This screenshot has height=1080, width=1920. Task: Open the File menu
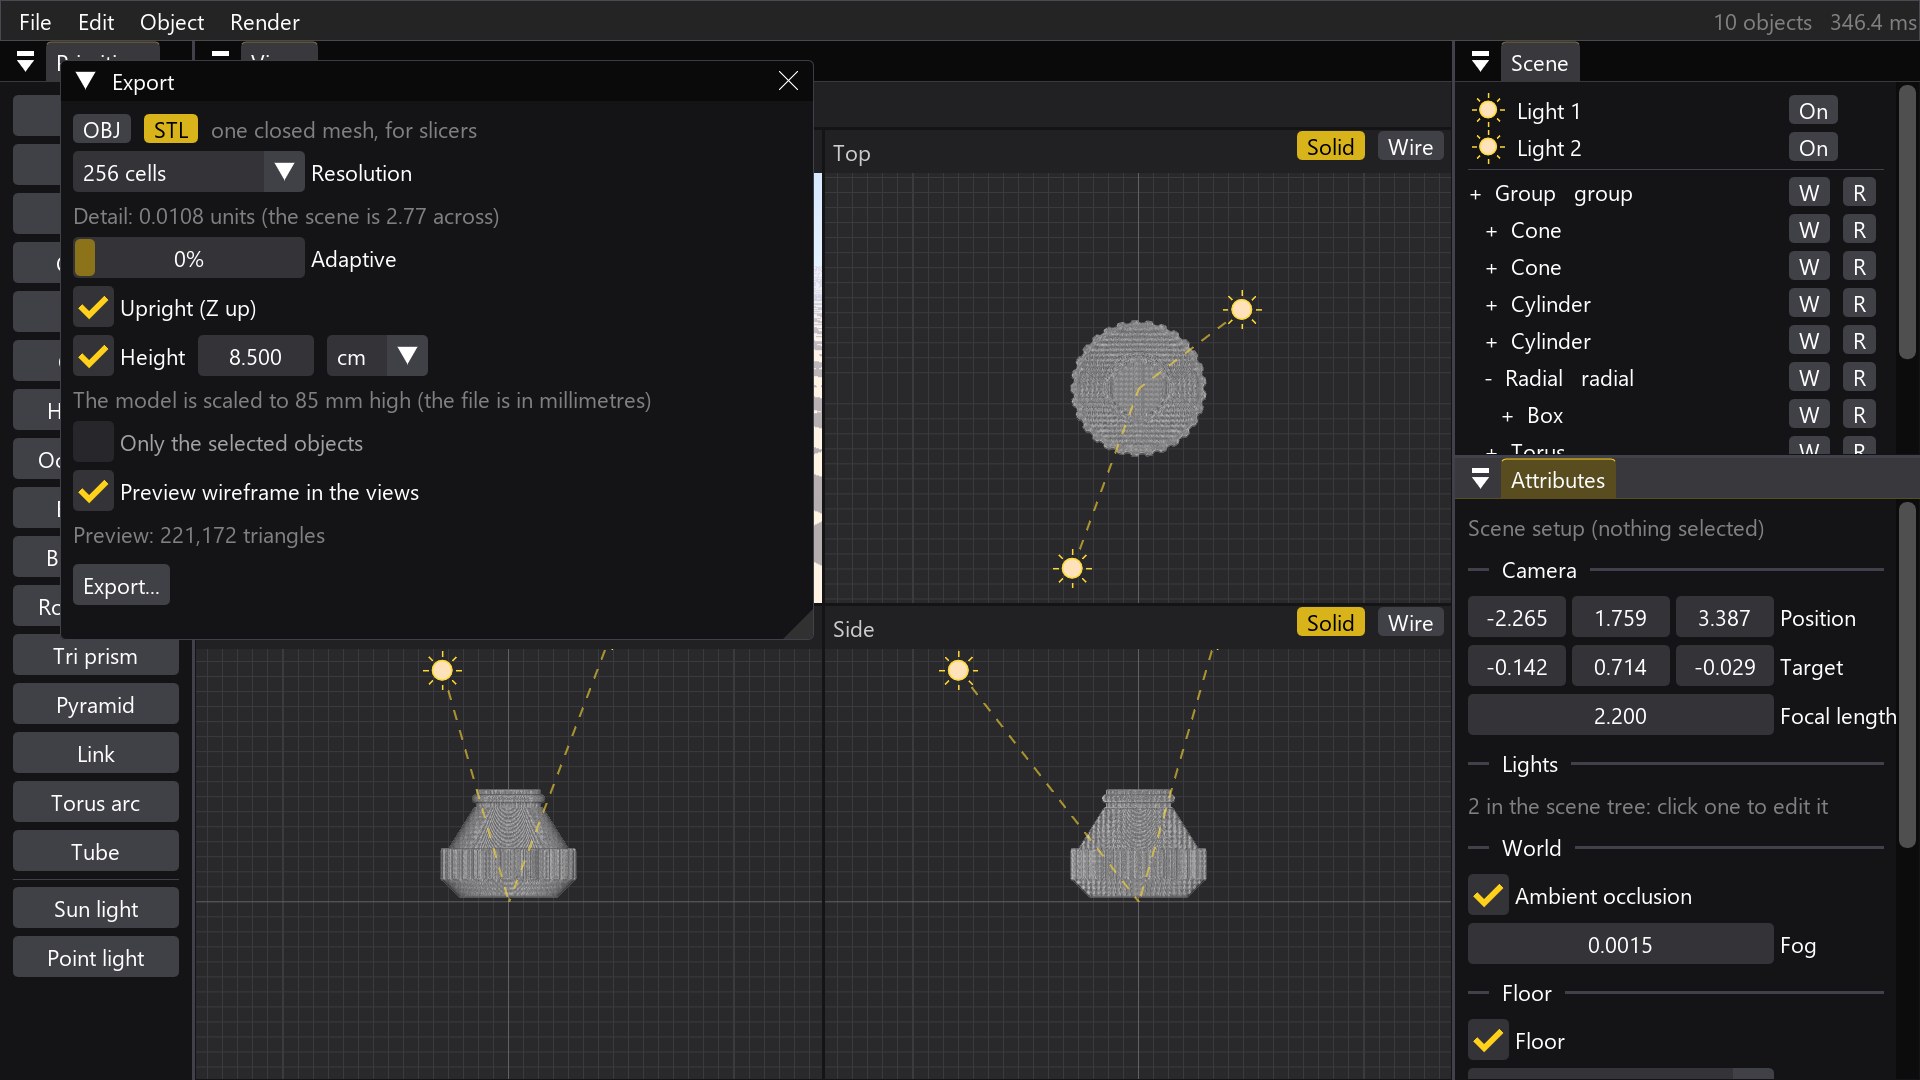[35, 22]
